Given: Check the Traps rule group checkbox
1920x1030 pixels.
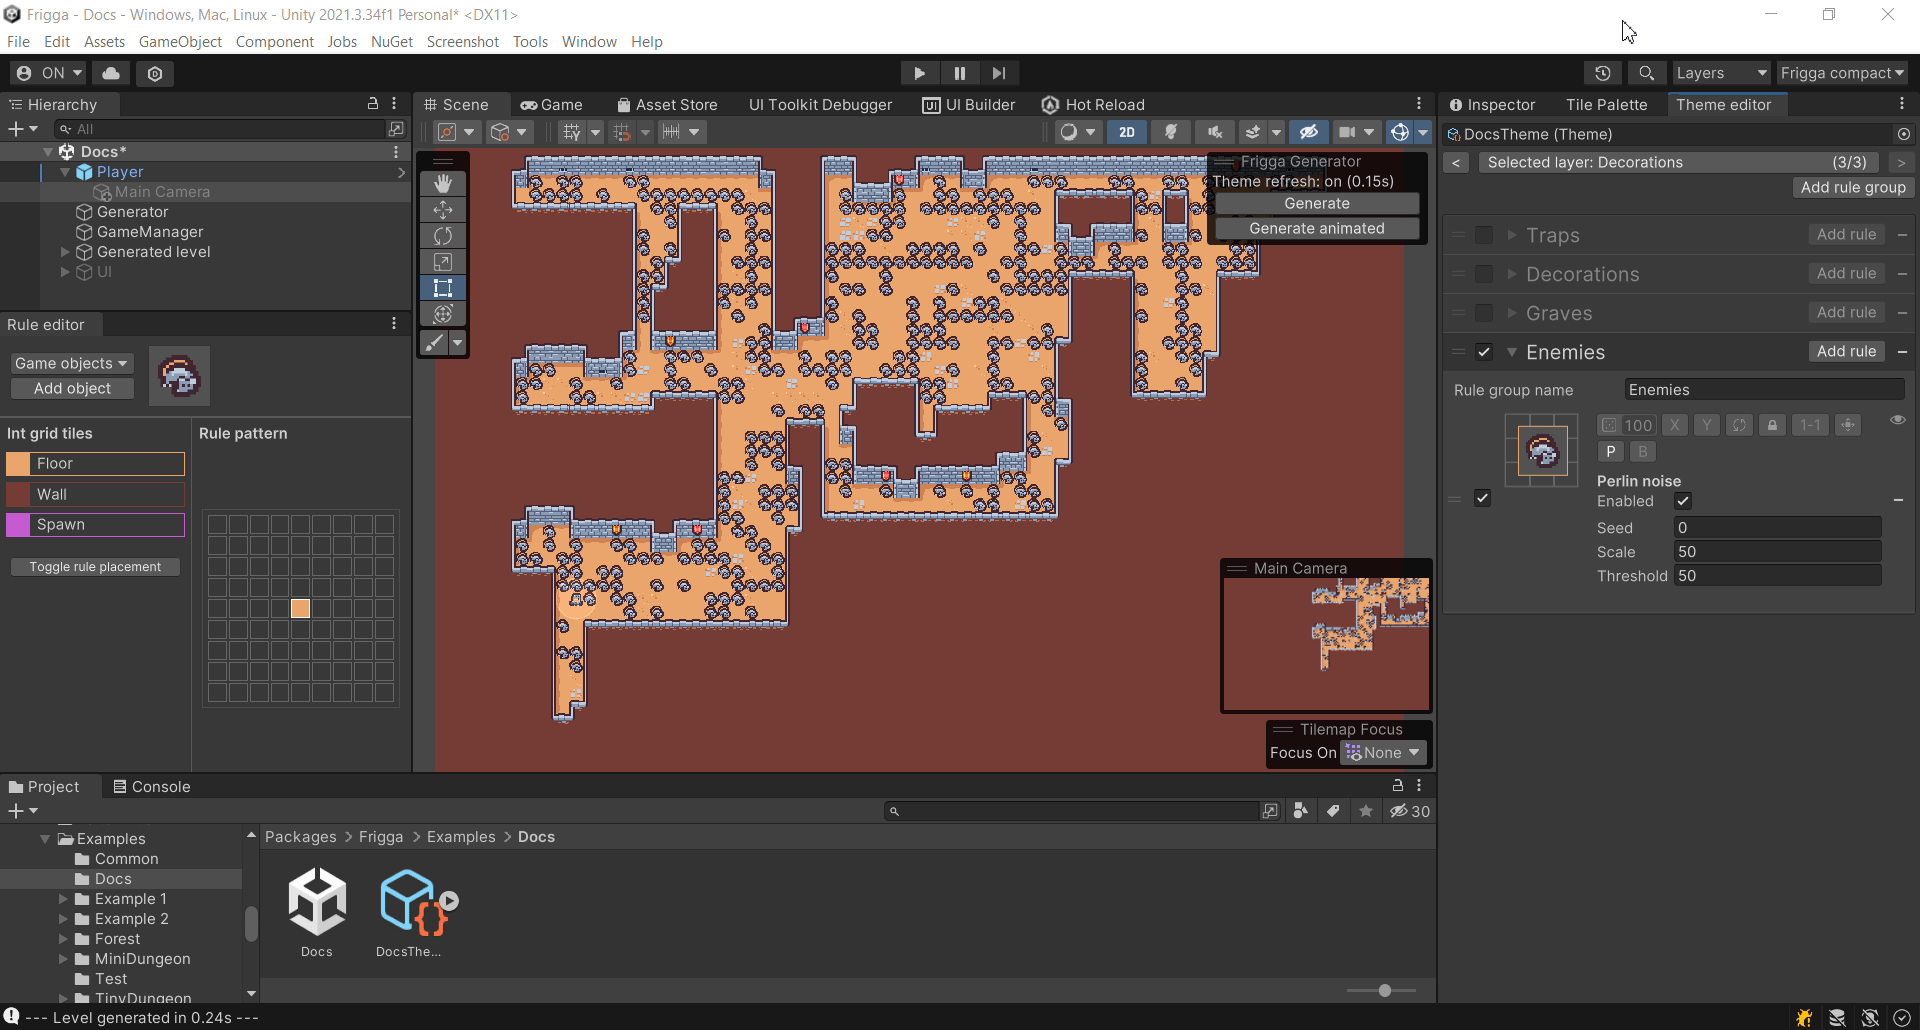Looking at the screenshot, I should point(1484,235).
